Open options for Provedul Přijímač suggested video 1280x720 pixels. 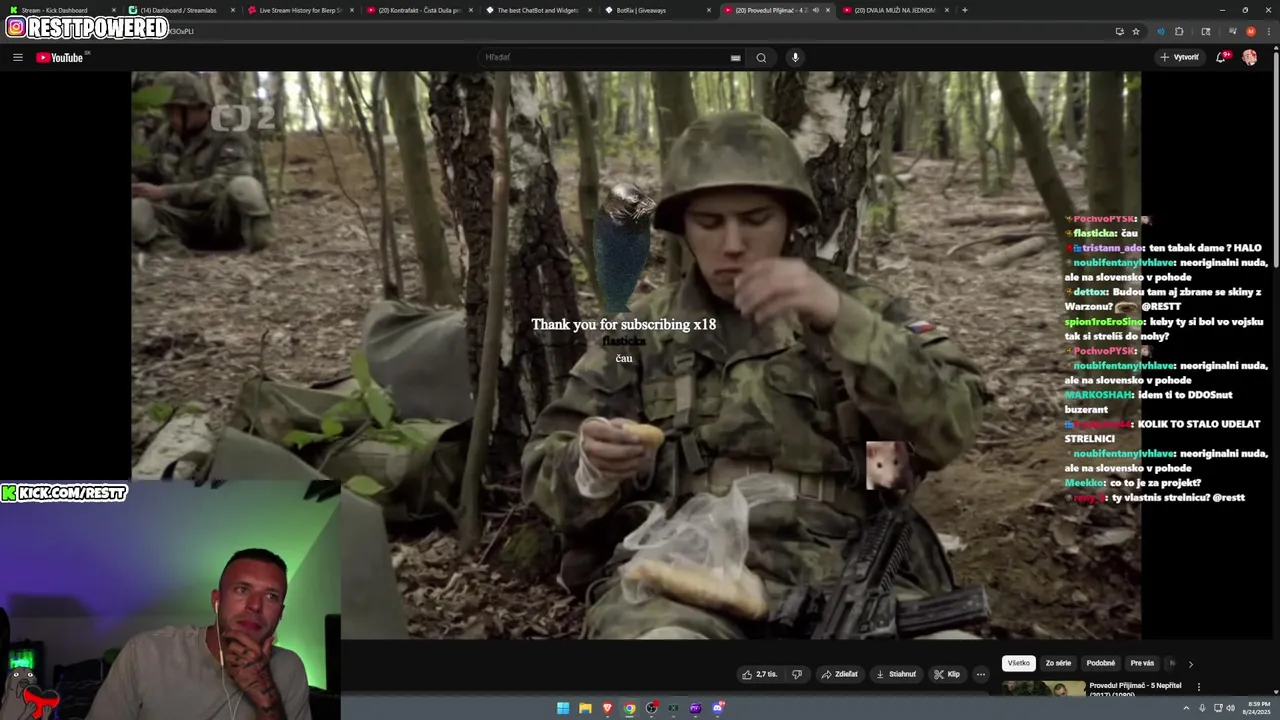pos(1198,687)
